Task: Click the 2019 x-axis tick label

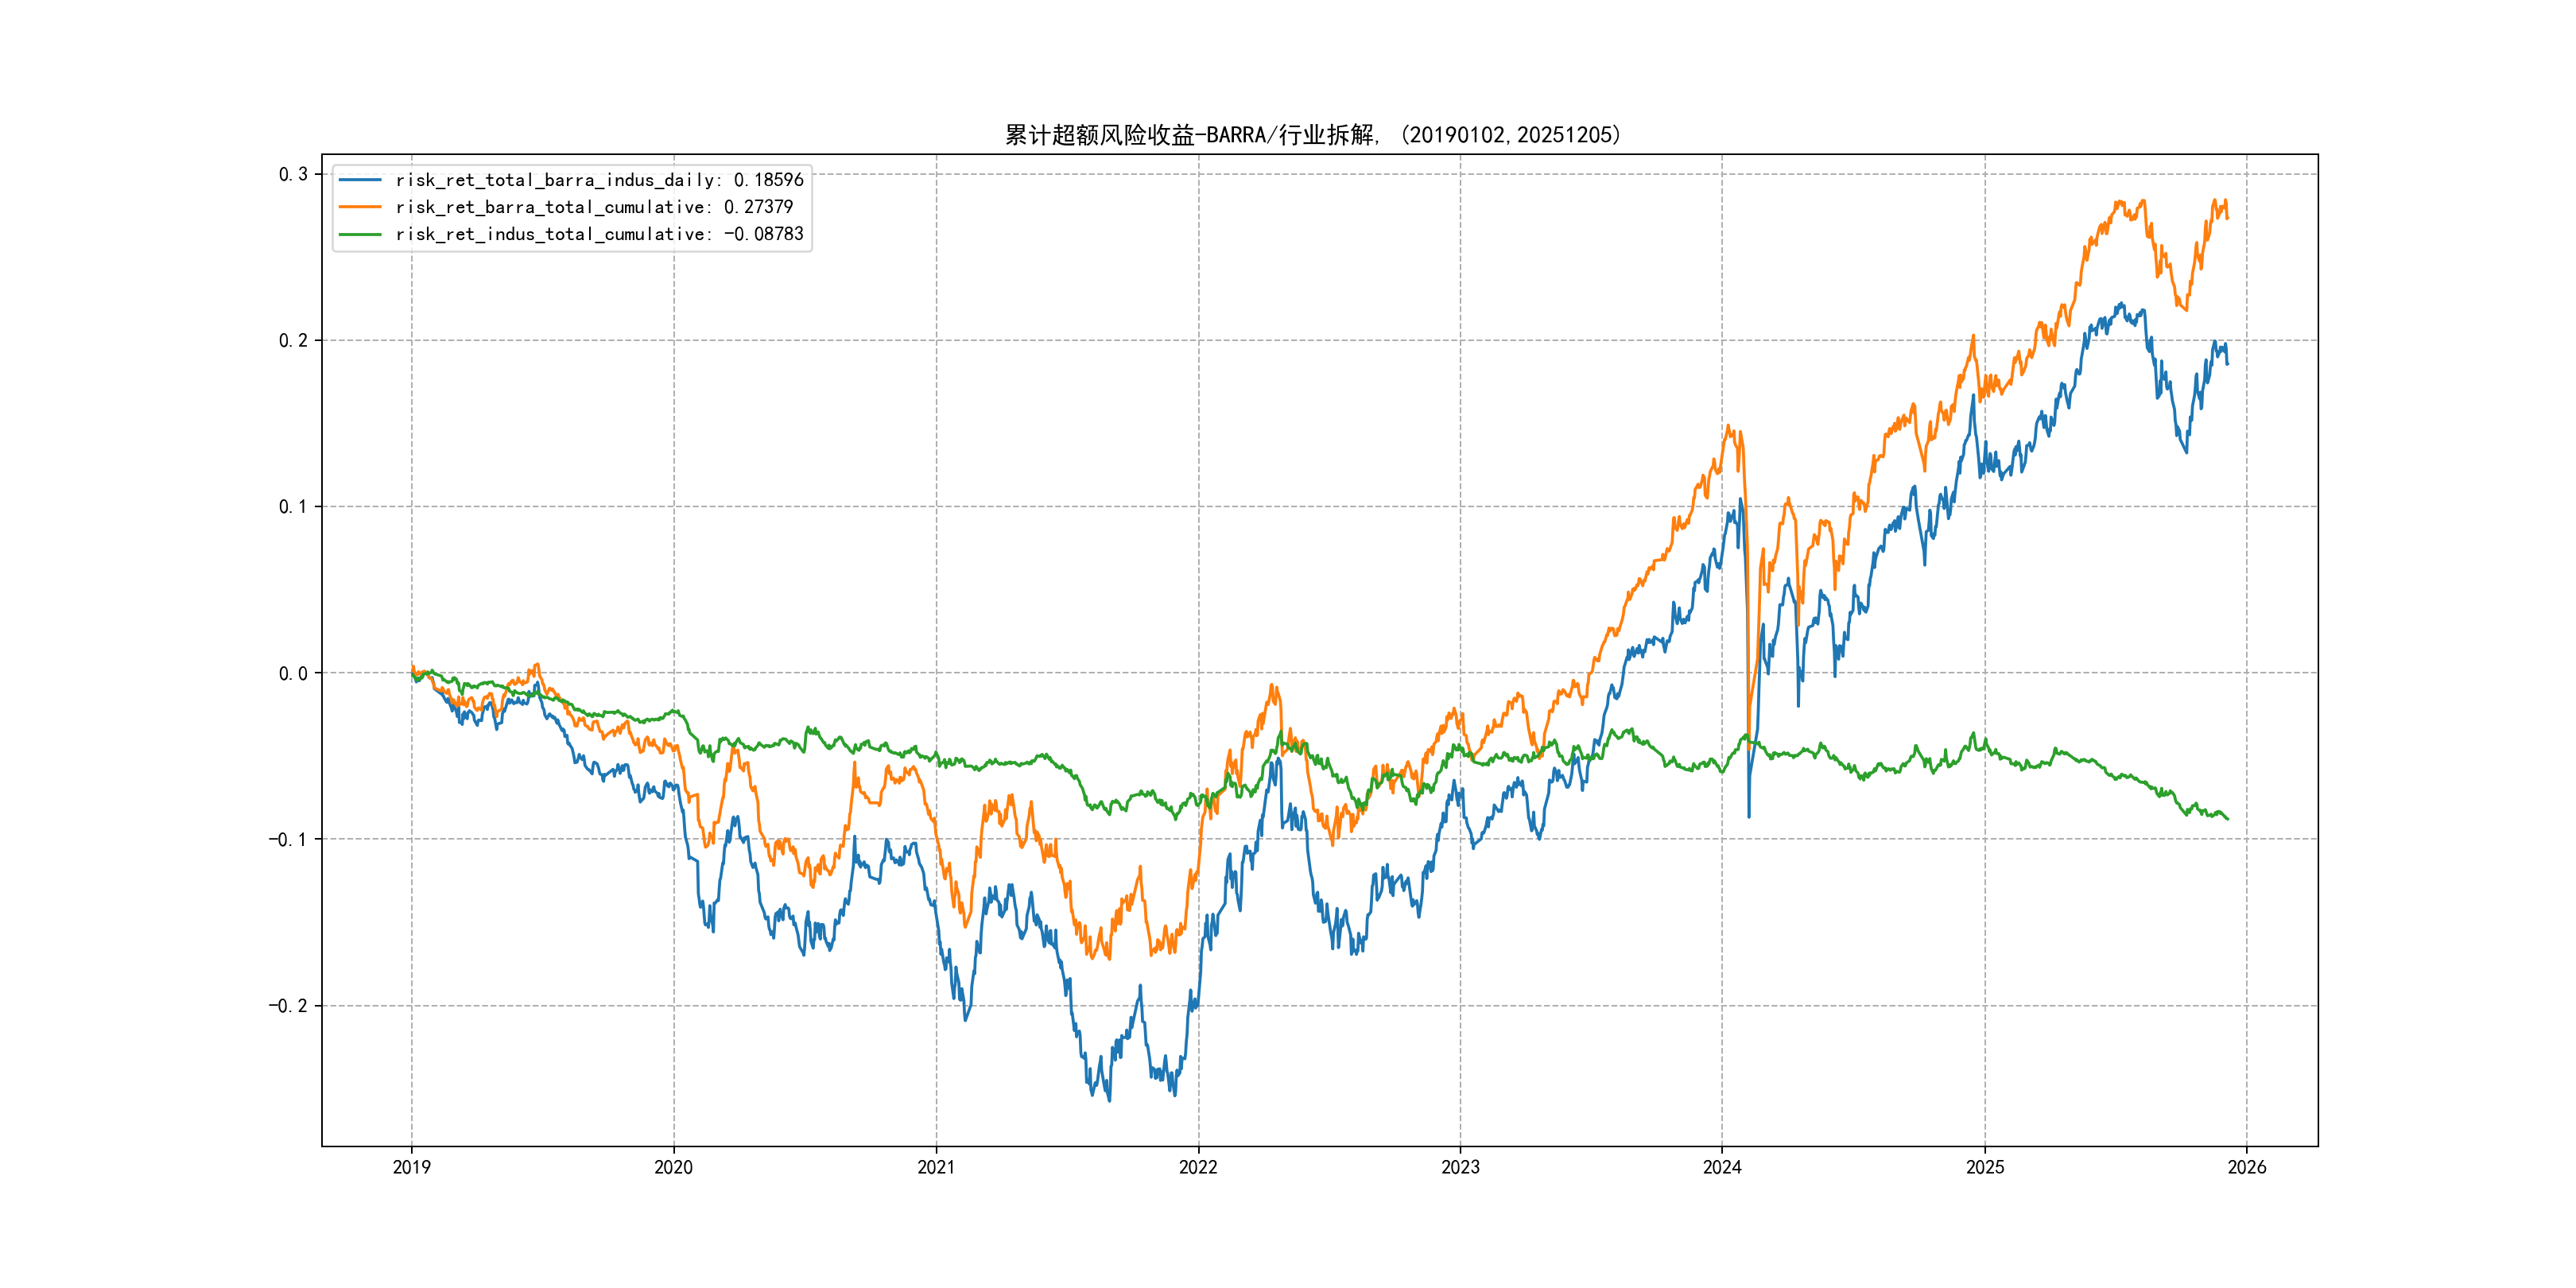Action: point(411,1167)
